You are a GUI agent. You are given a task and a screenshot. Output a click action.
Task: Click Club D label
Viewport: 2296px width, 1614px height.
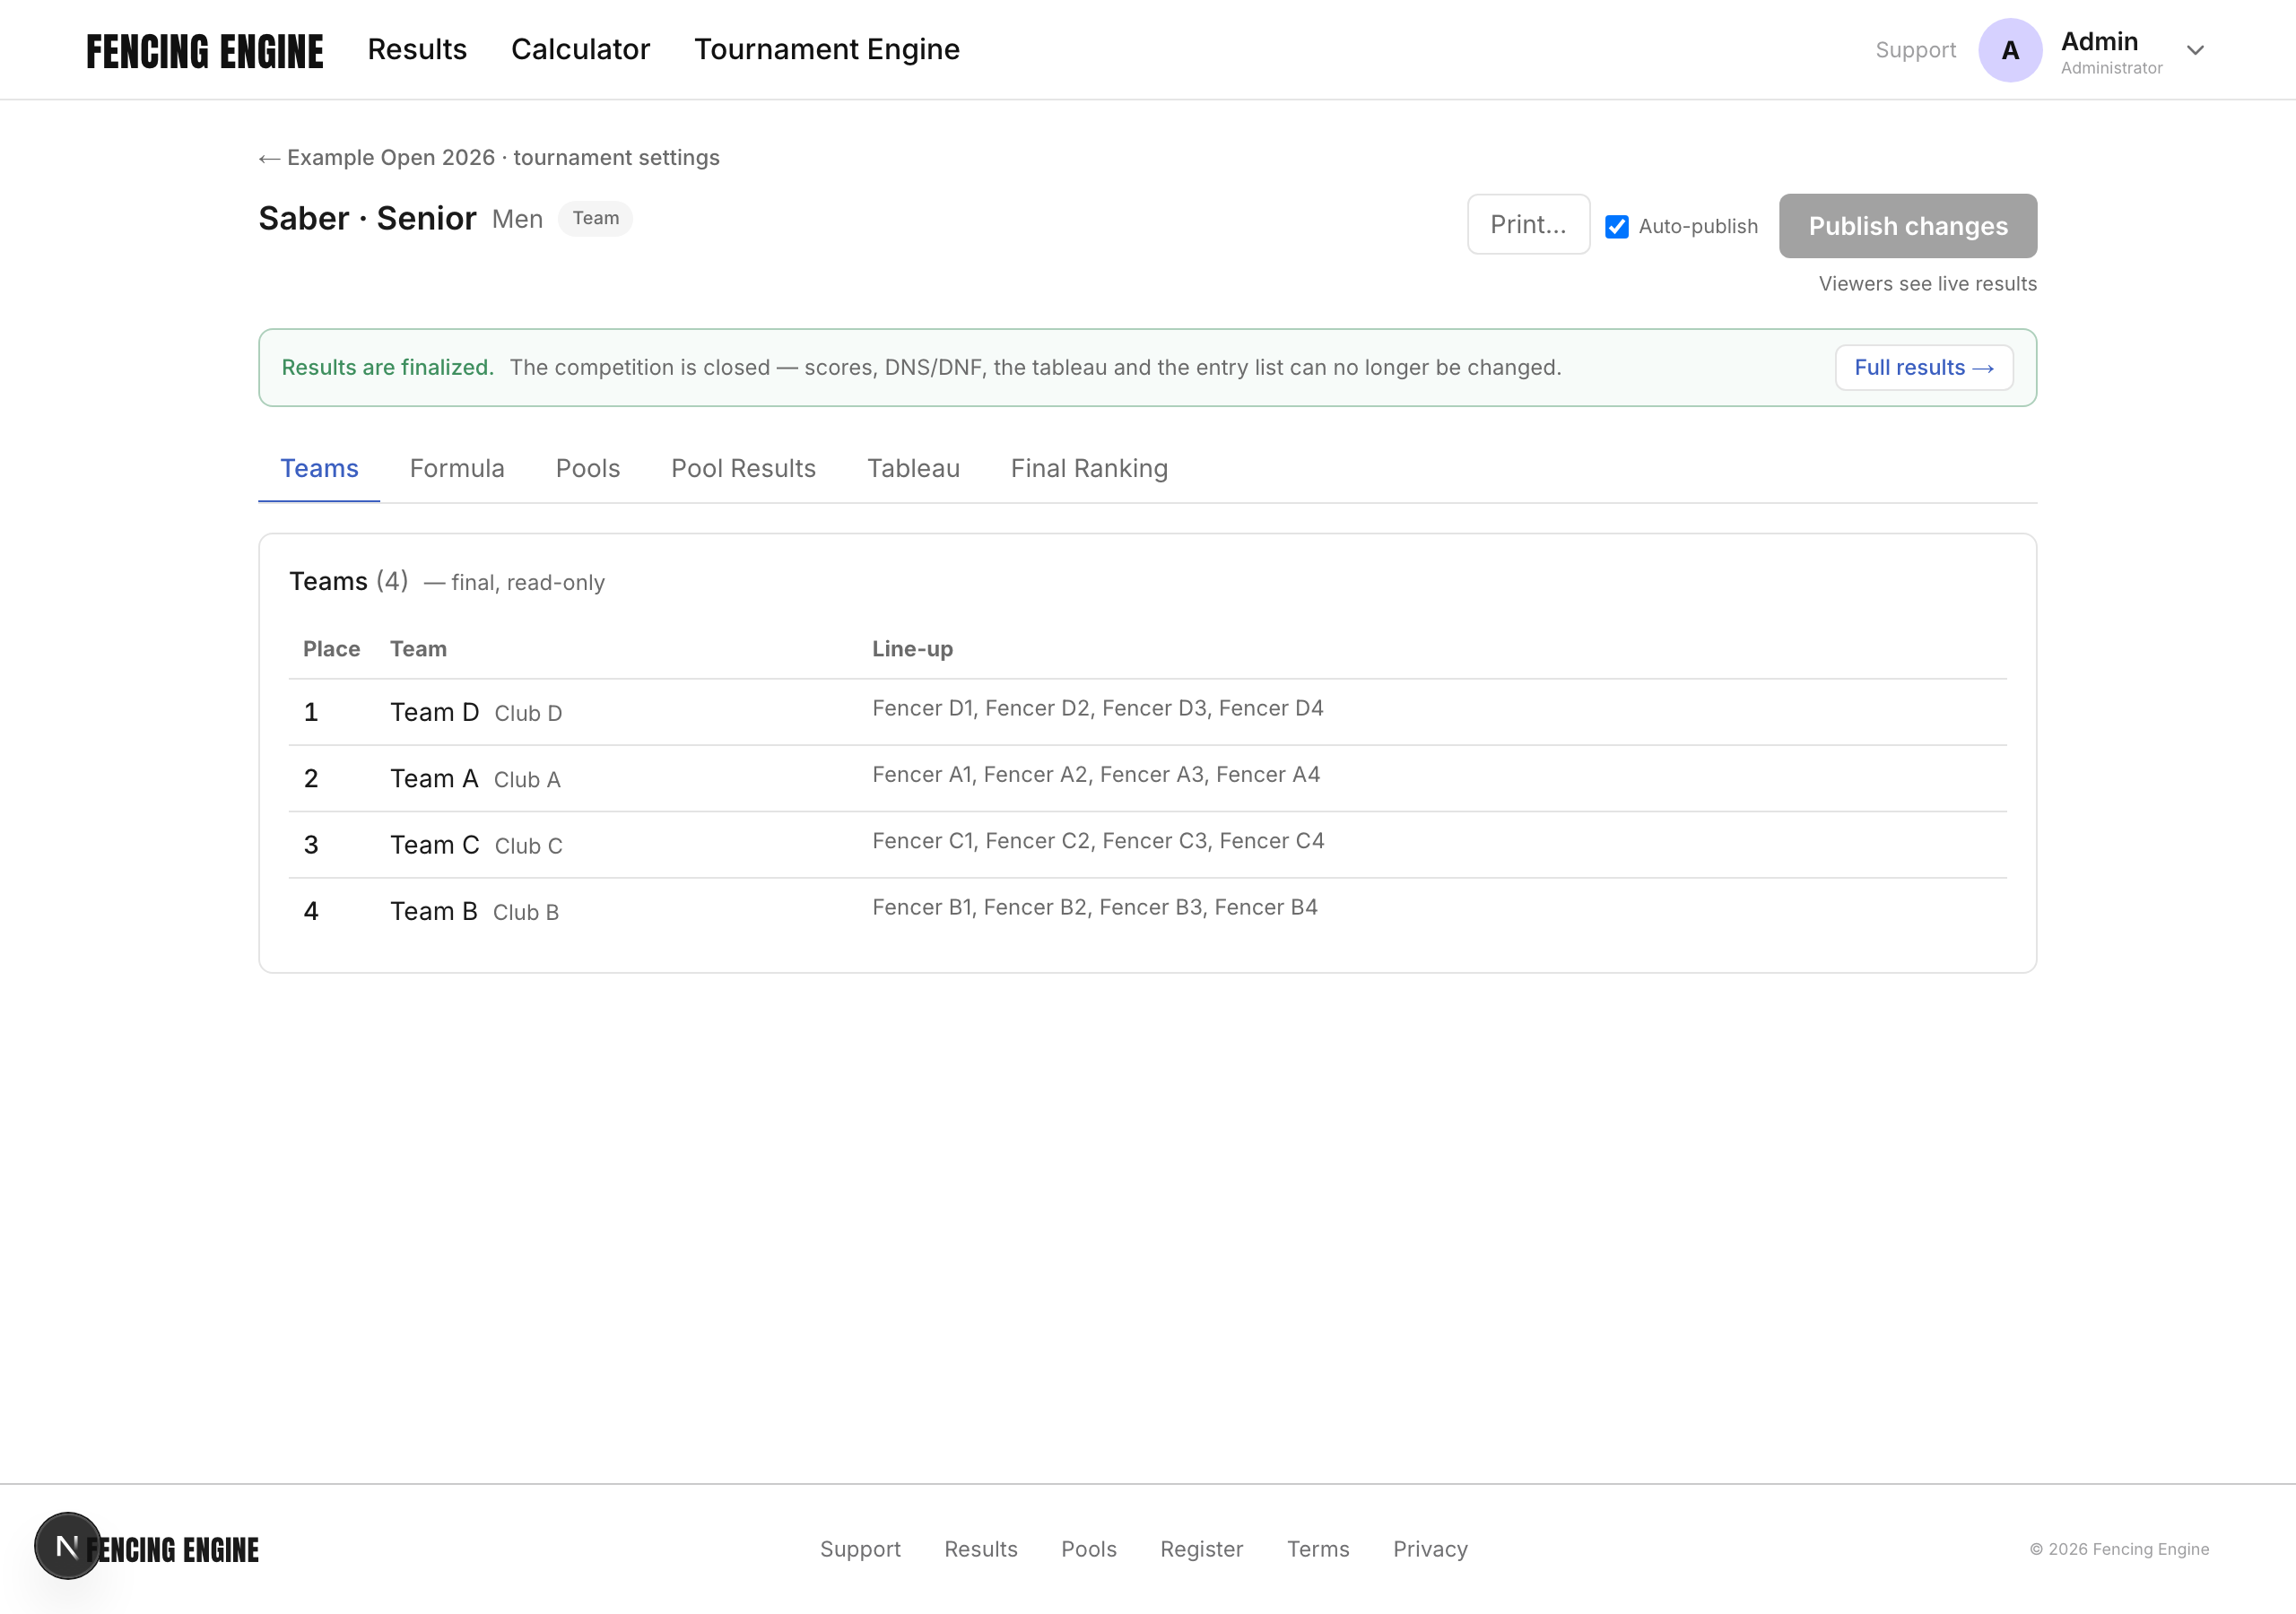click(528, 713)
